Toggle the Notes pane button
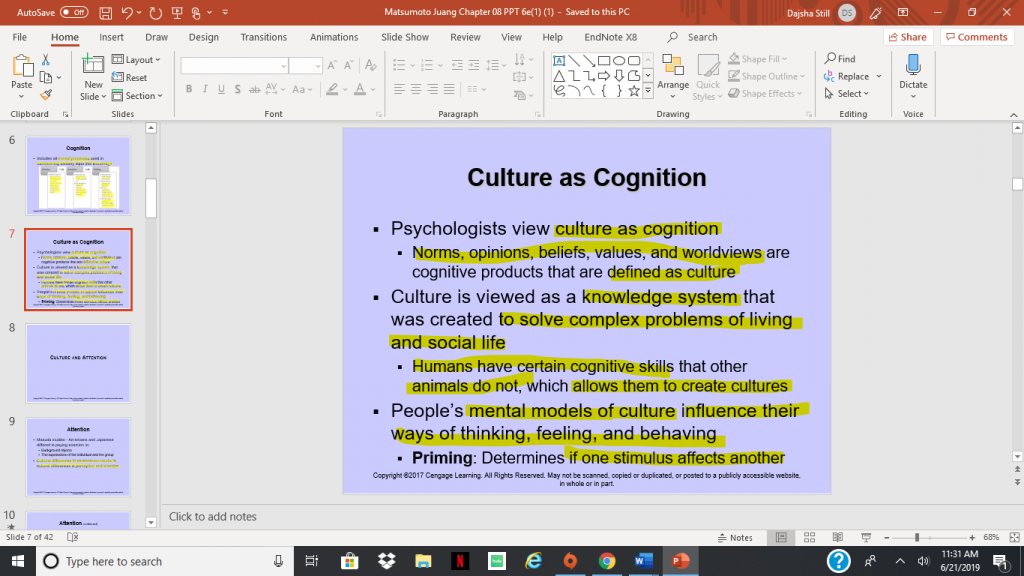 pos(734,537)
